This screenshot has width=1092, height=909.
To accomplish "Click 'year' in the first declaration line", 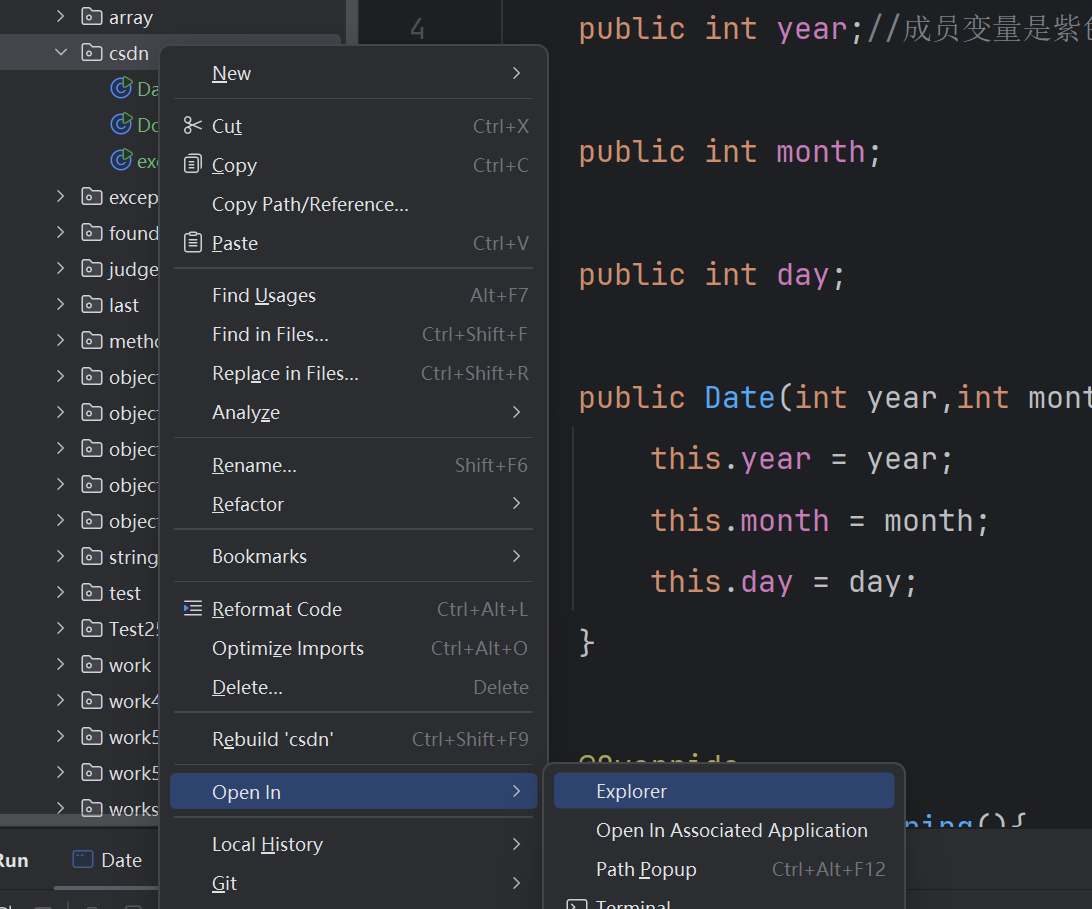I will pyautogui.click(x=812, y=29).
